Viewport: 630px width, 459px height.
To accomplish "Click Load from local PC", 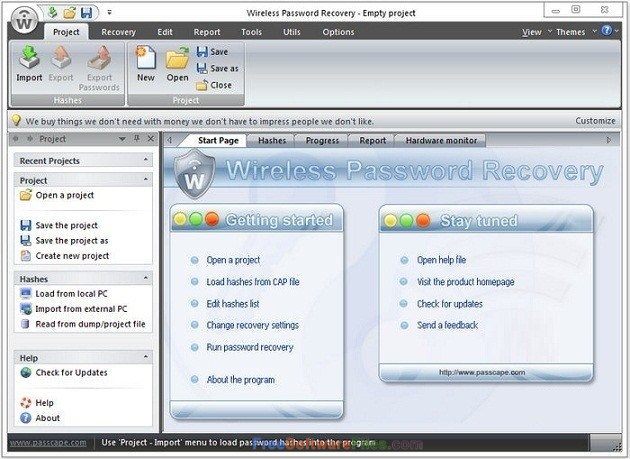I will point(63,294).
